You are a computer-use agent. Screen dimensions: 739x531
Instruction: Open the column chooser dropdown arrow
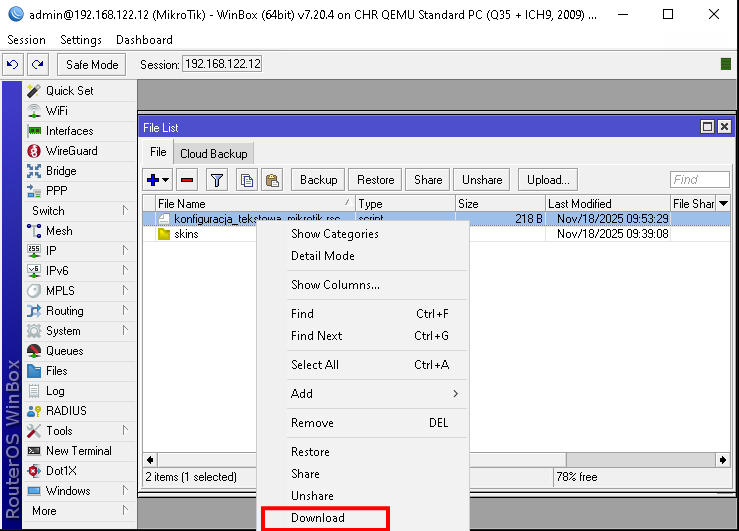[x=723, y=204]
